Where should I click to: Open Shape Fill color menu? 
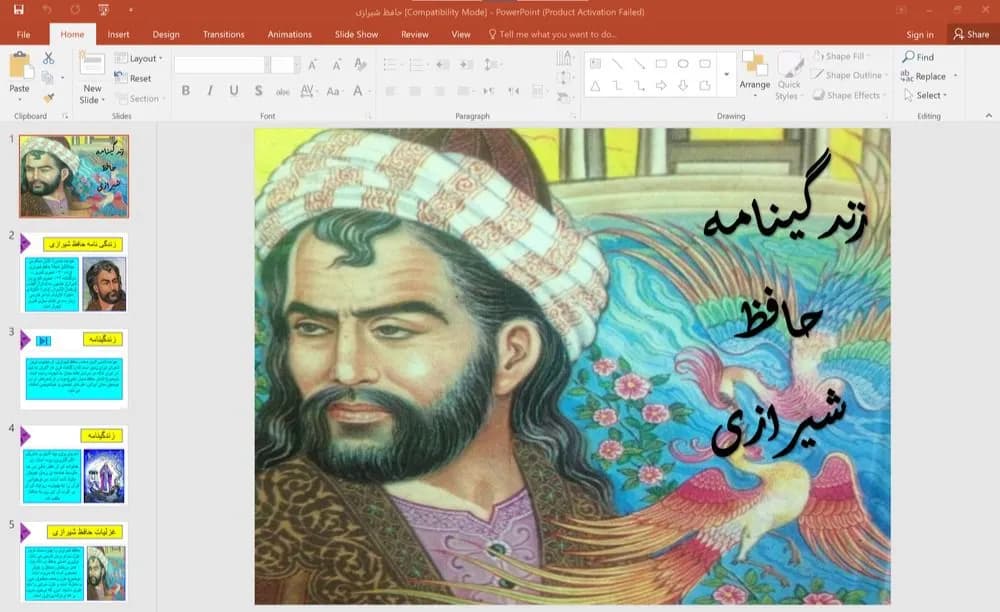click(842, 56)
